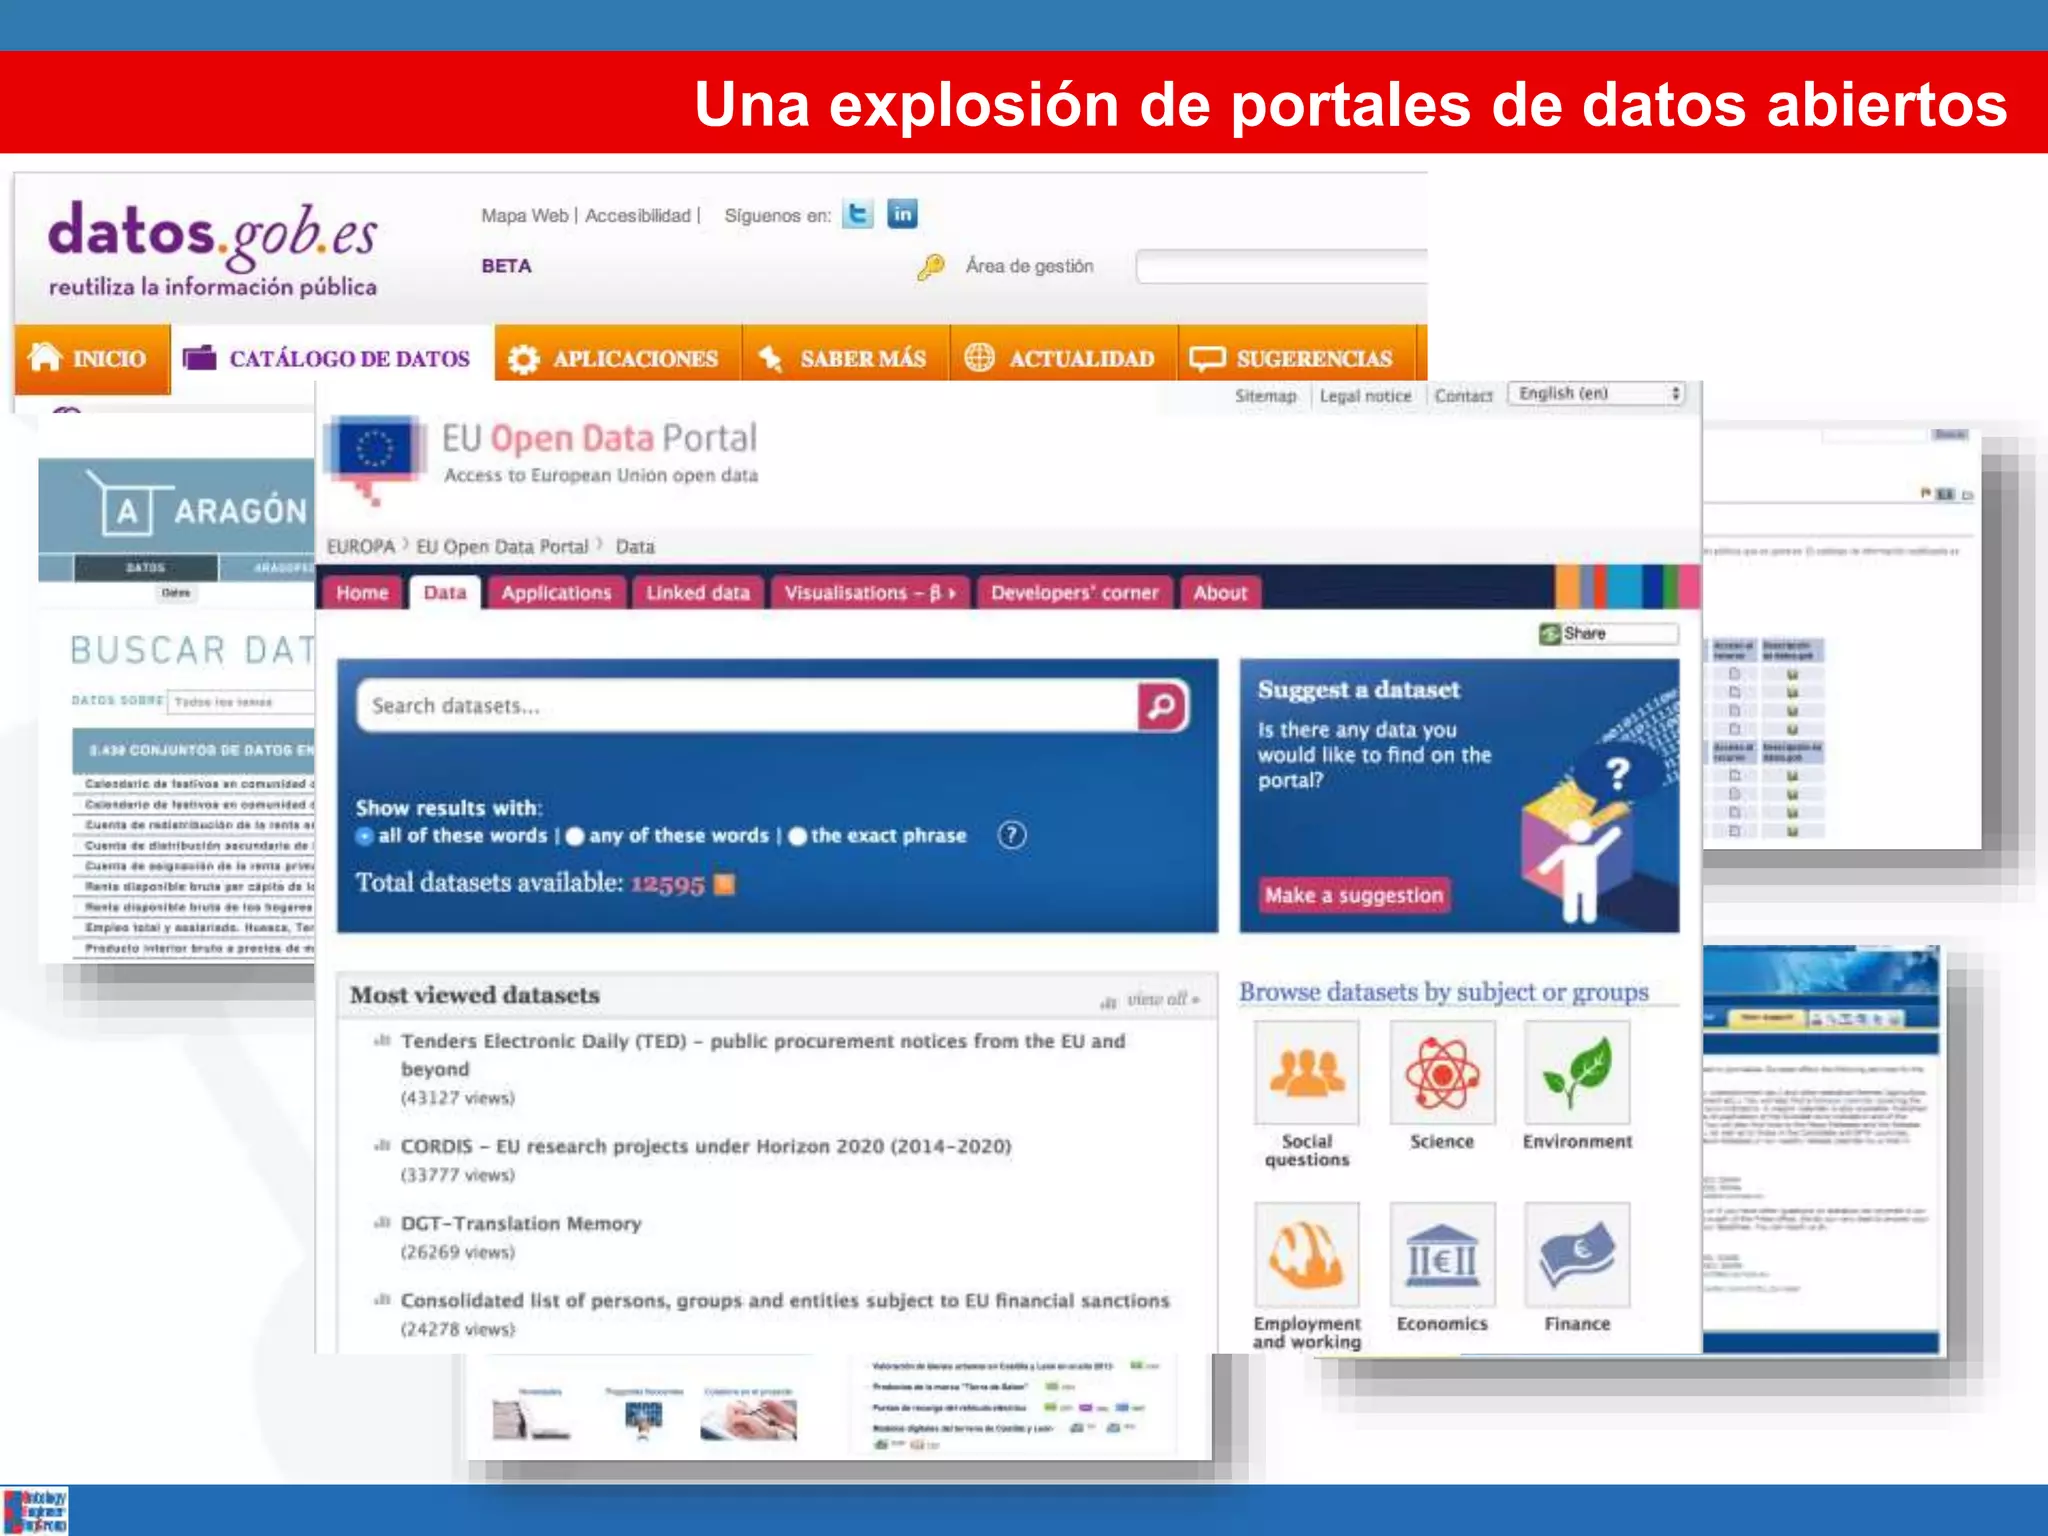
Task: Click the Mapa Web link
Action: click(x=524, y=215)
